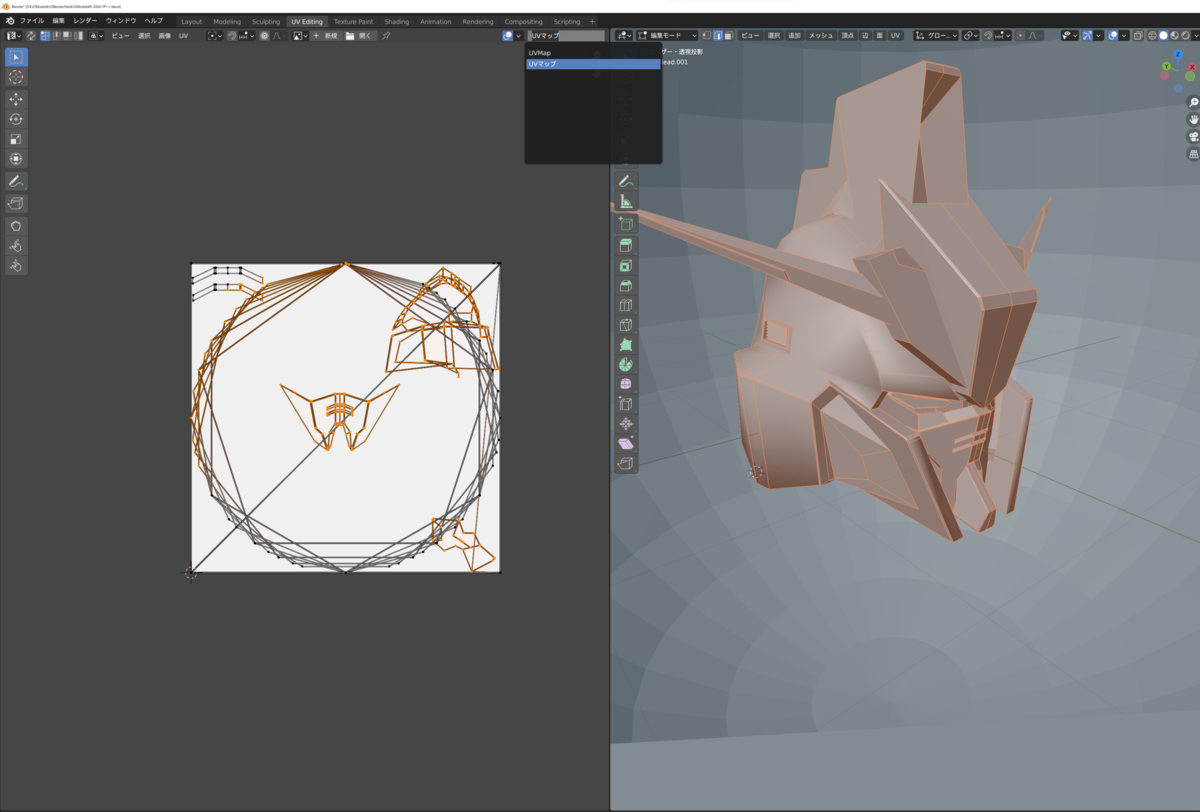Click the UV map name field
This screenshot has height=812, width=1200.
click(567, 36)
